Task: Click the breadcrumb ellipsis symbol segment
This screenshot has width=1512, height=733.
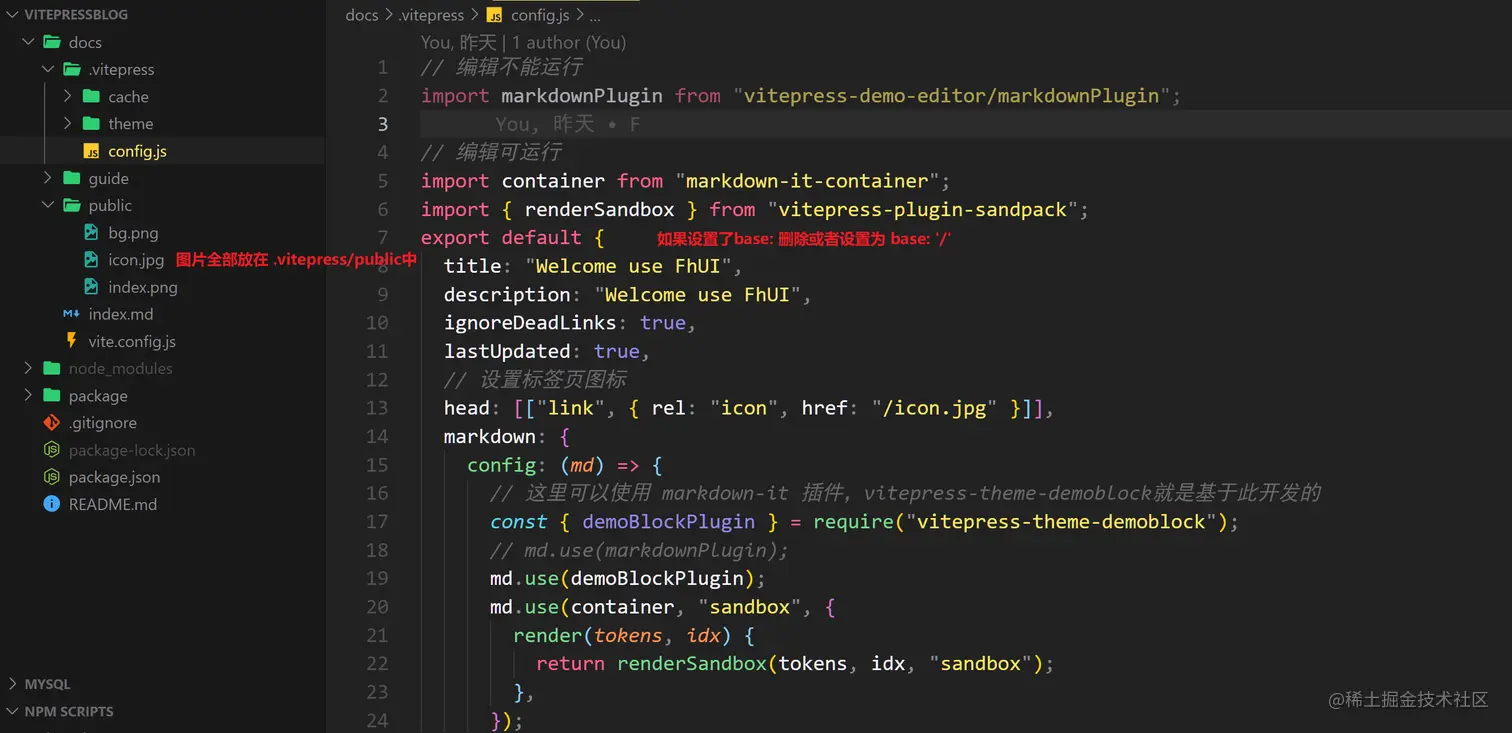Action: 595,15
